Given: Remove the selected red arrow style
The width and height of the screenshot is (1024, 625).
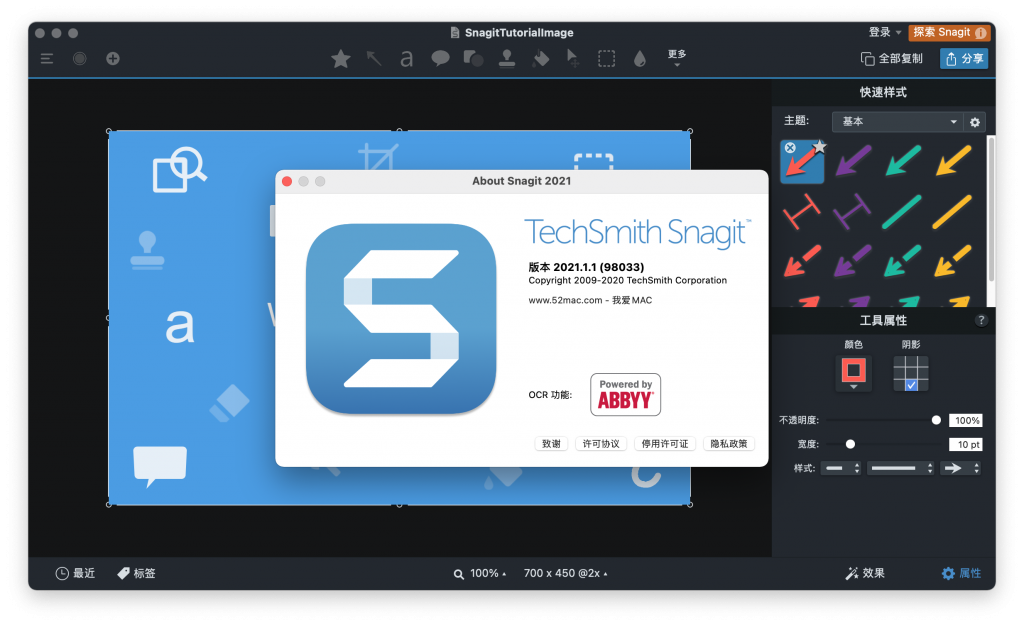Looking at the screenshot, I should pyautogui.click(x=790, y=148).
